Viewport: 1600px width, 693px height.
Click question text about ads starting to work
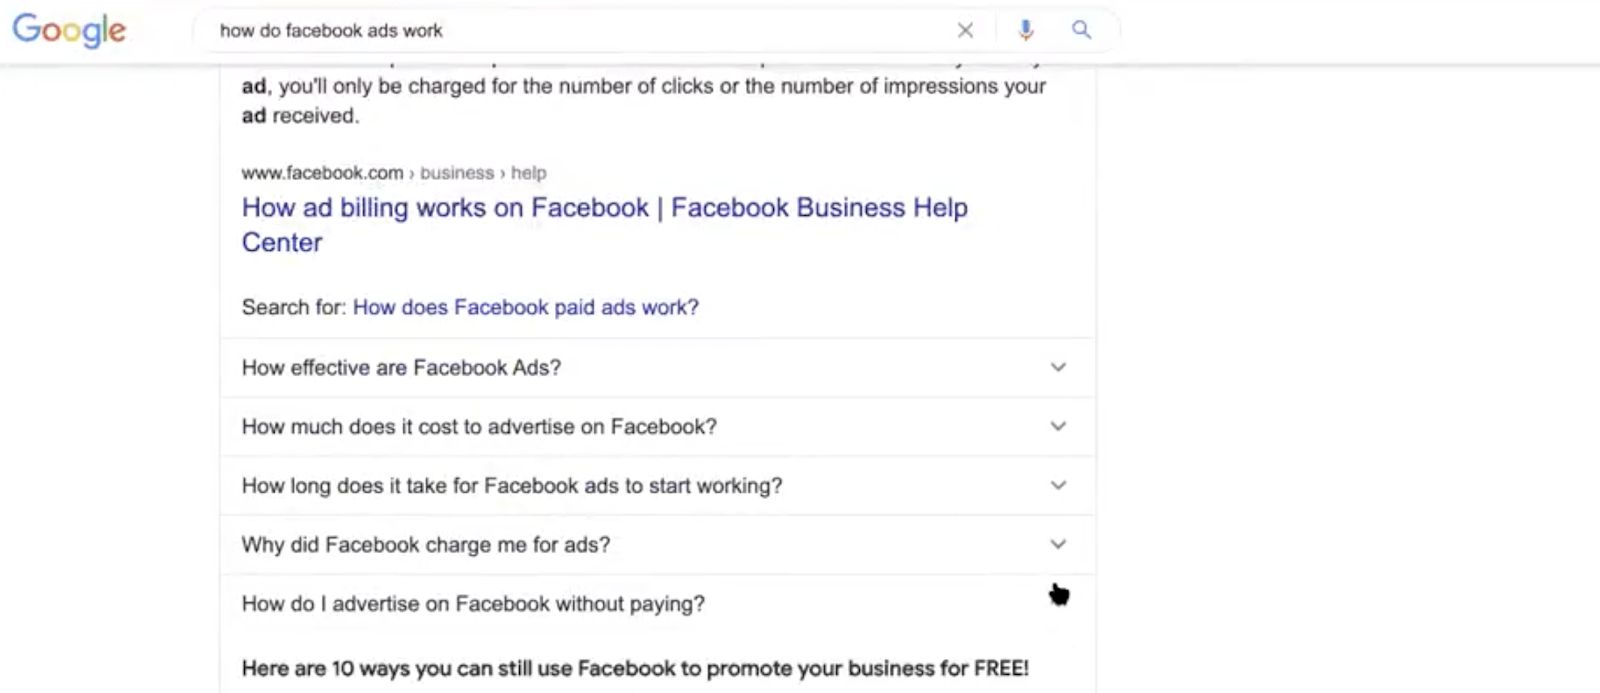[x=511, y=486]
